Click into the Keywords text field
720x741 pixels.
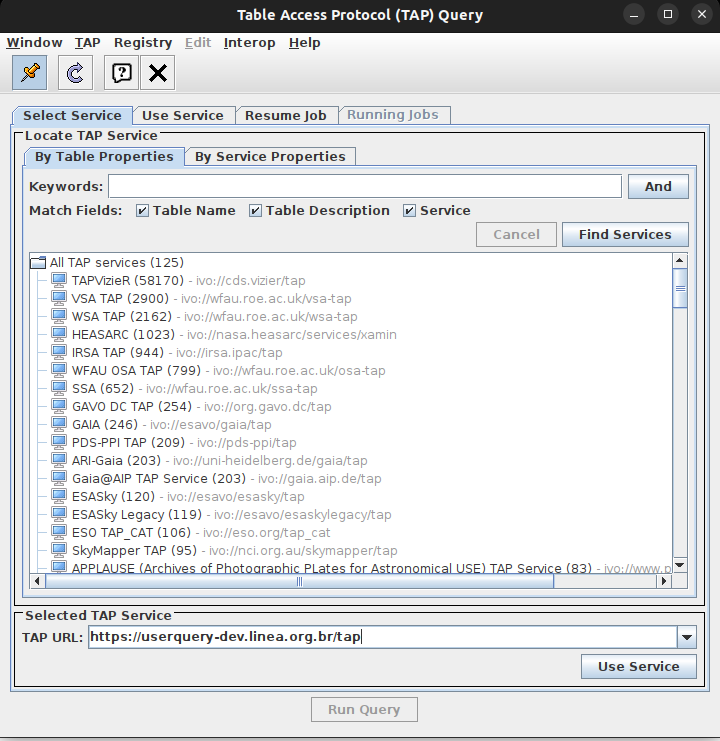point(365,187)
